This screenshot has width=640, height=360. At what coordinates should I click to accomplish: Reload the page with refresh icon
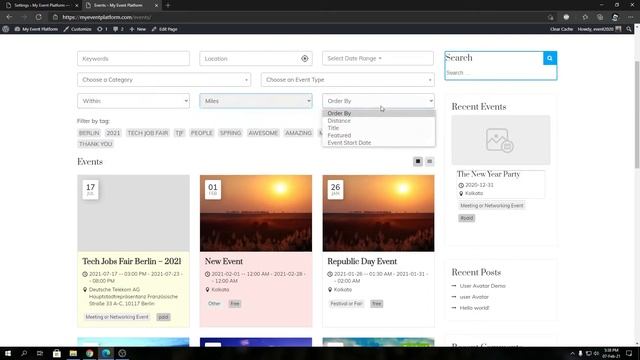pos(38,17)
